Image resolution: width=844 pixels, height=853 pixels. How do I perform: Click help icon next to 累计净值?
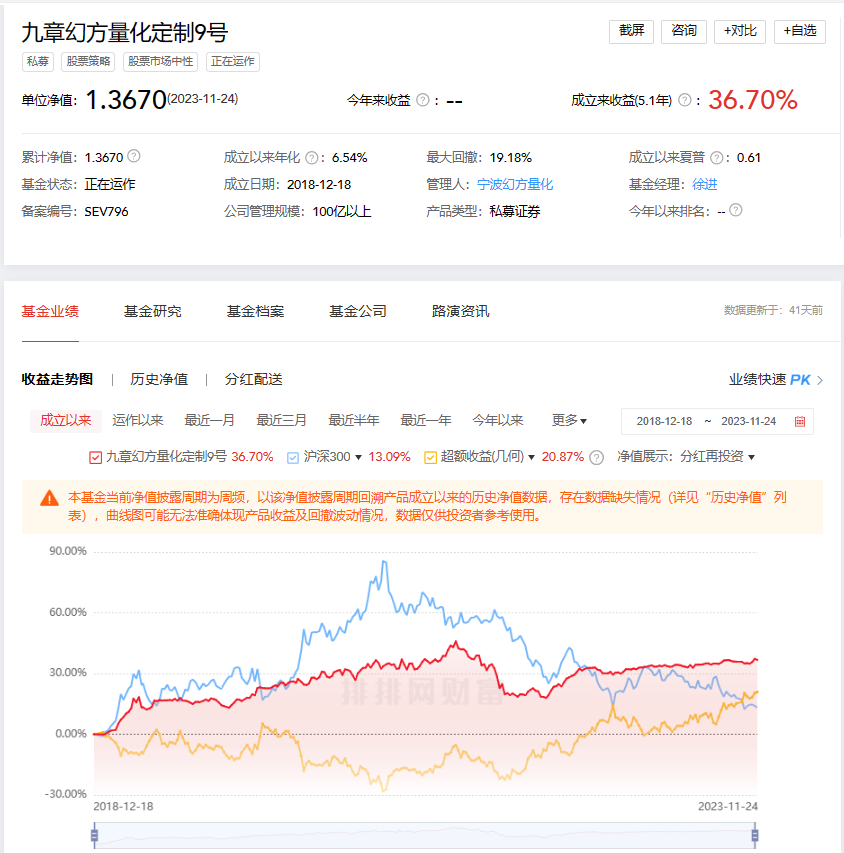coord(134,157)
